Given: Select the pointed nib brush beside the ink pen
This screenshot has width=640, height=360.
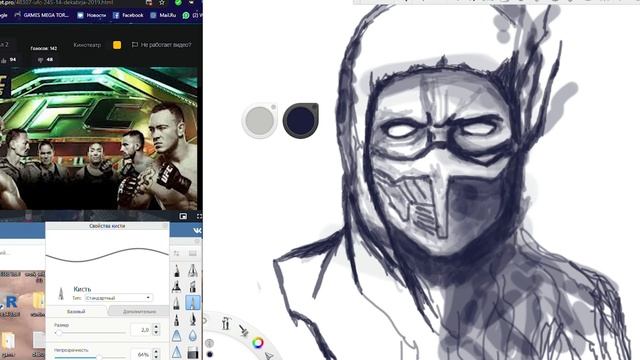Looking at the screenshot, I should pyautogui.click(x=193, y=319).
